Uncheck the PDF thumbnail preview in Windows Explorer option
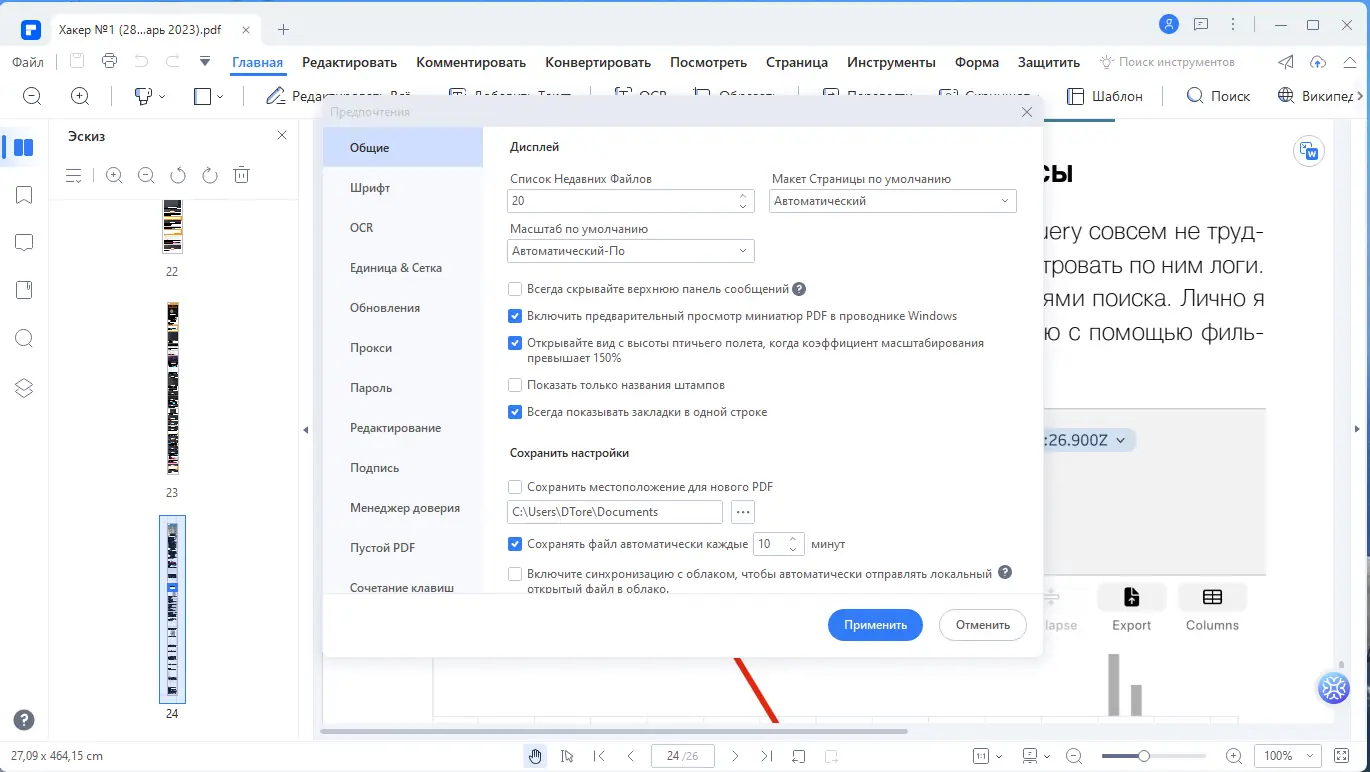Image resolution: width=1370 pixels, height=772 pixels. 515,316
